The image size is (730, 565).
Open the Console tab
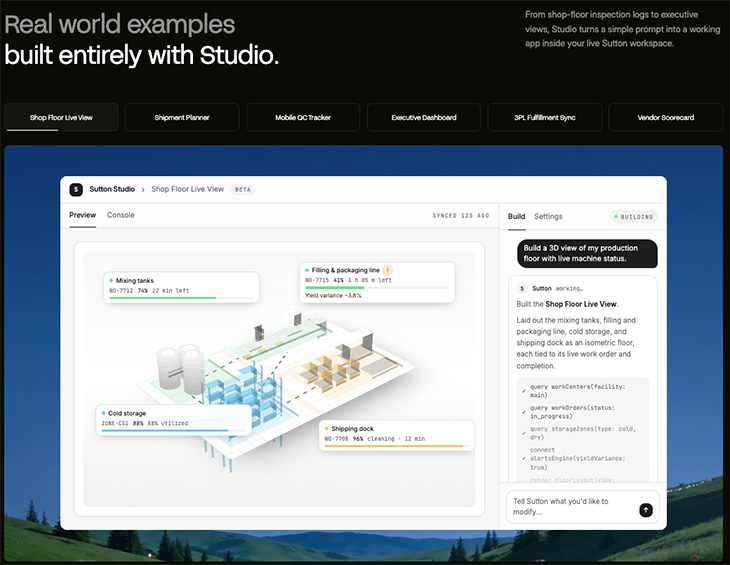click(x=121, y=215)
